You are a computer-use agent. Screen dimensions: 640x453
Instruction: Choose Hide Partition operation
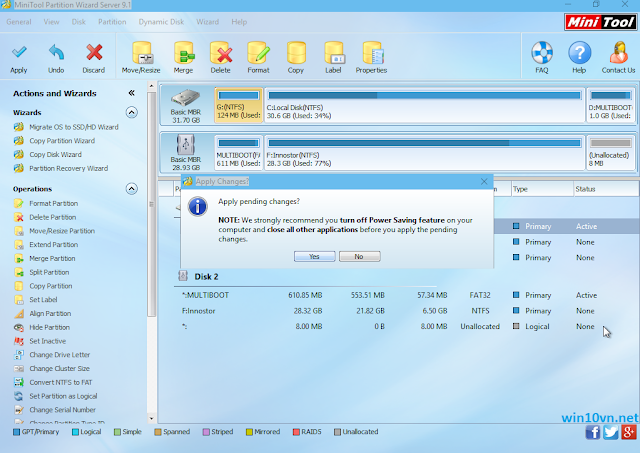coord(49,327)
